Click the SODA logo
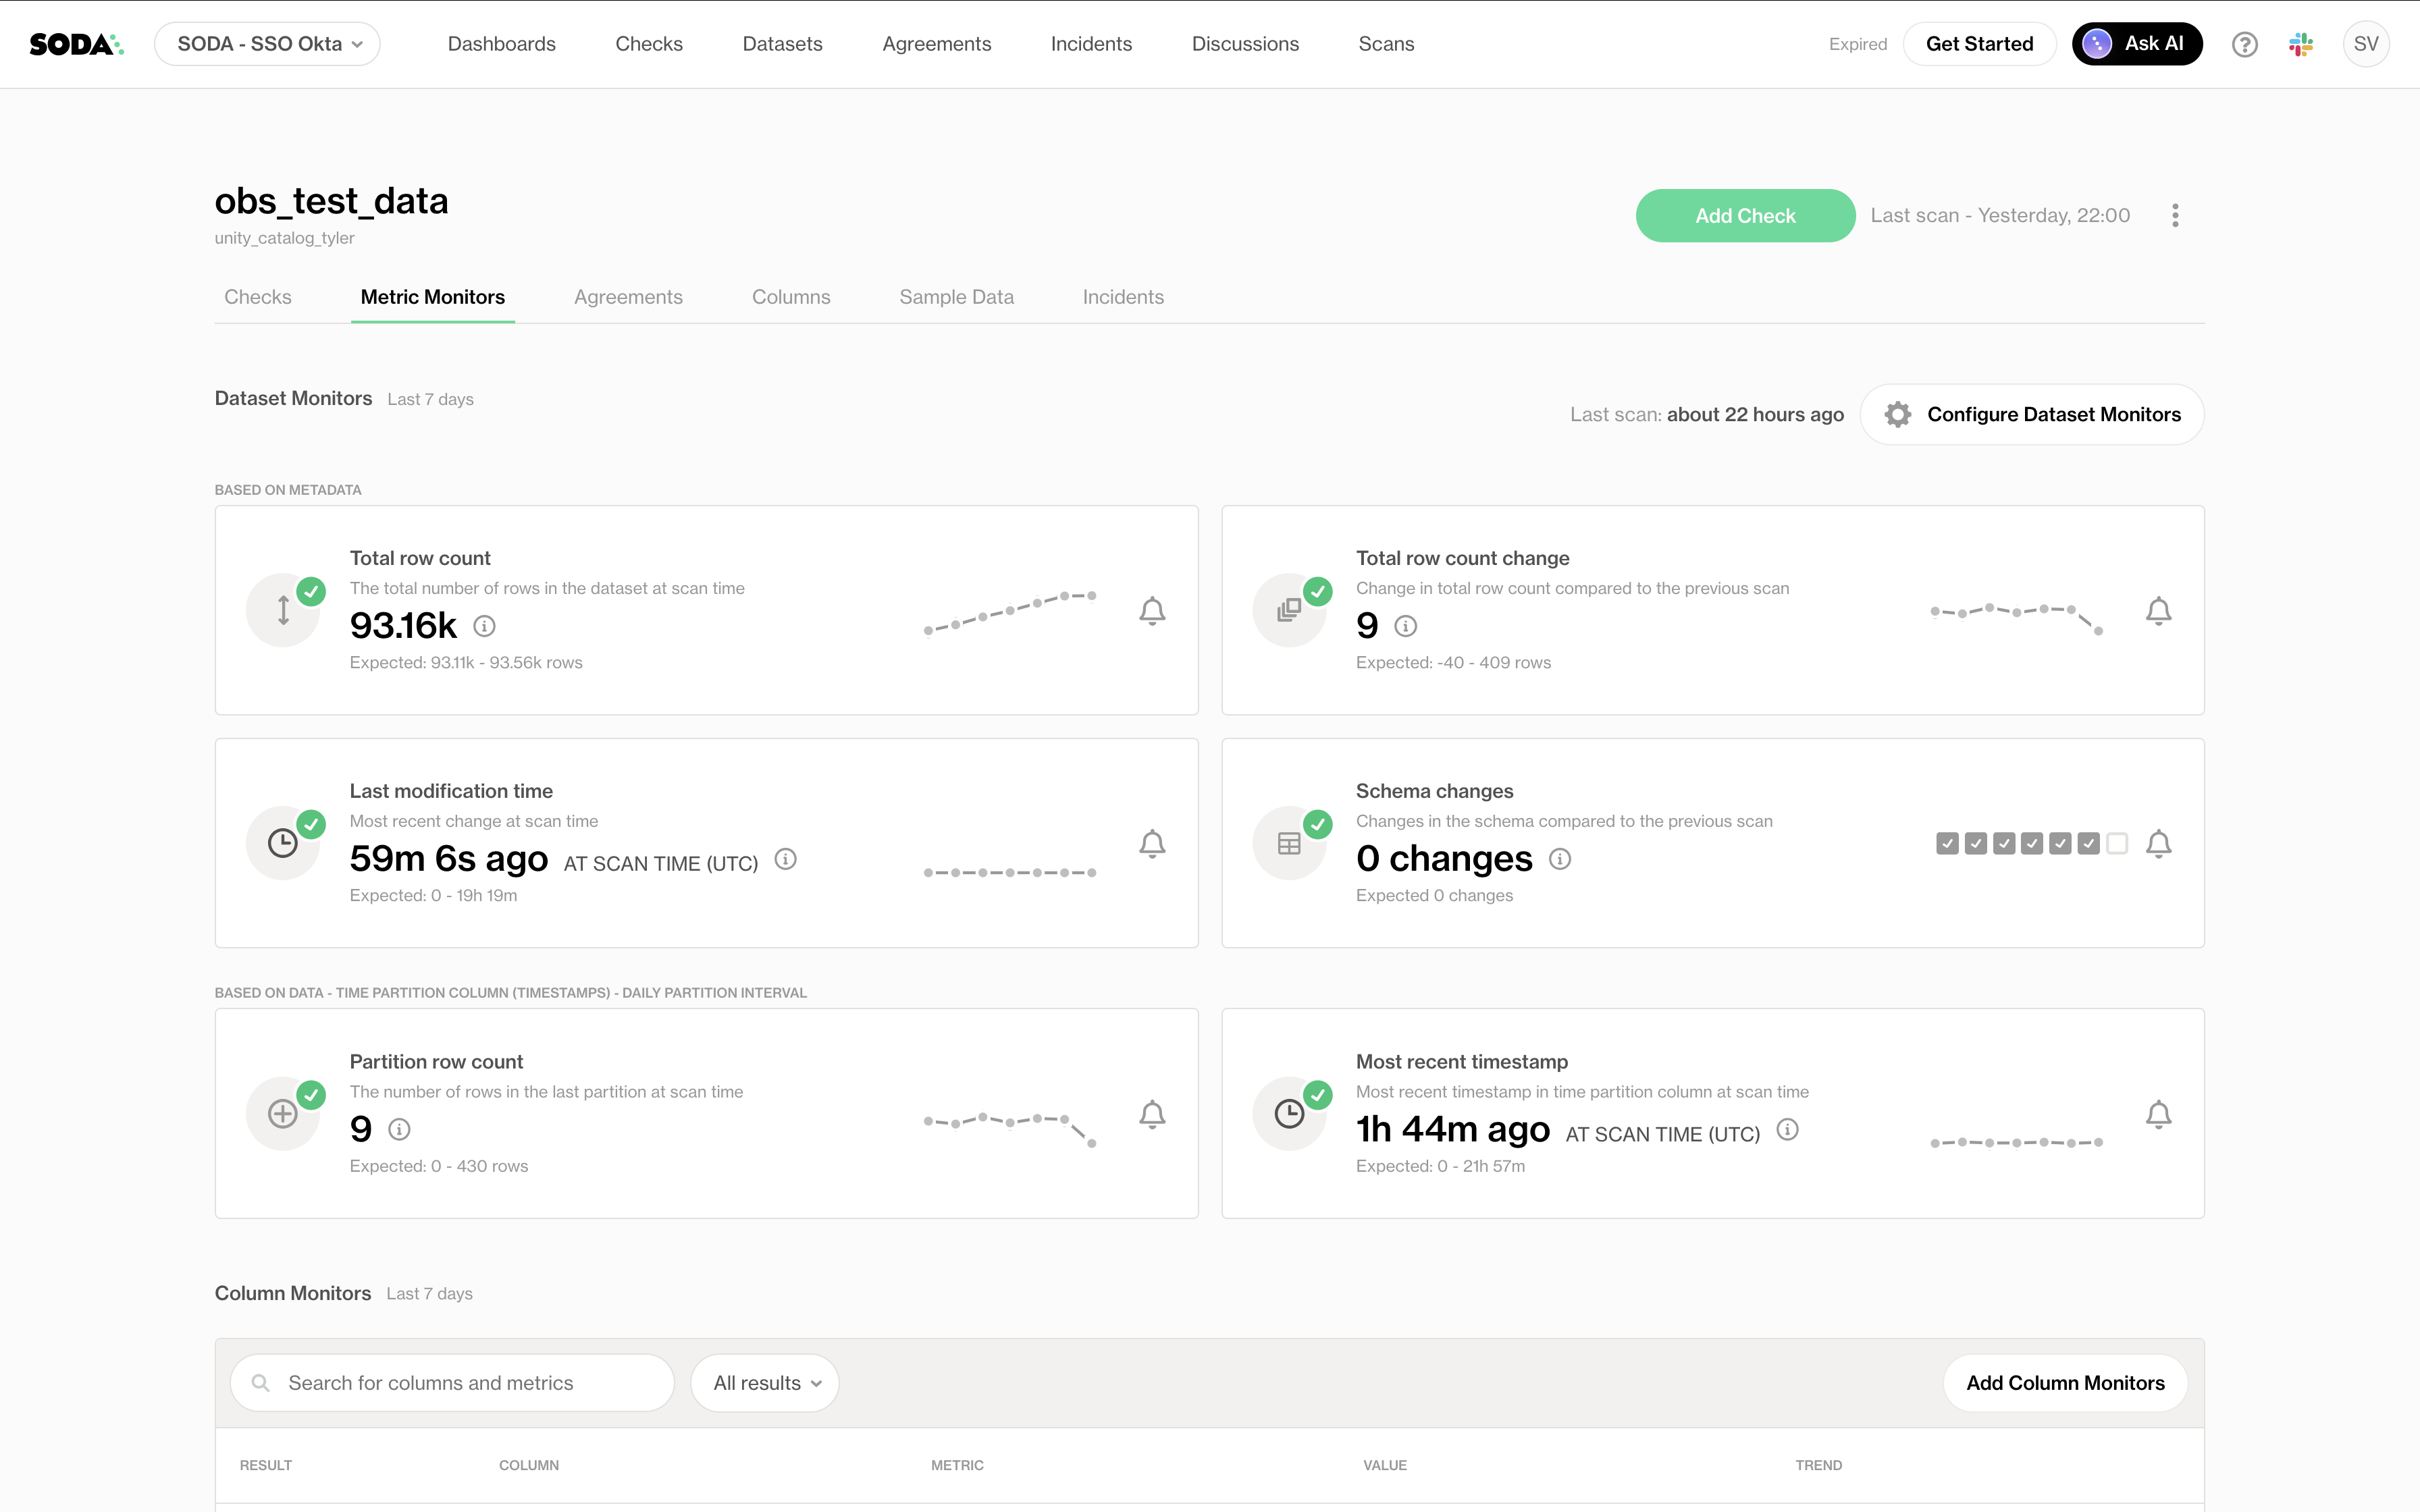 [x=76, y=44]
